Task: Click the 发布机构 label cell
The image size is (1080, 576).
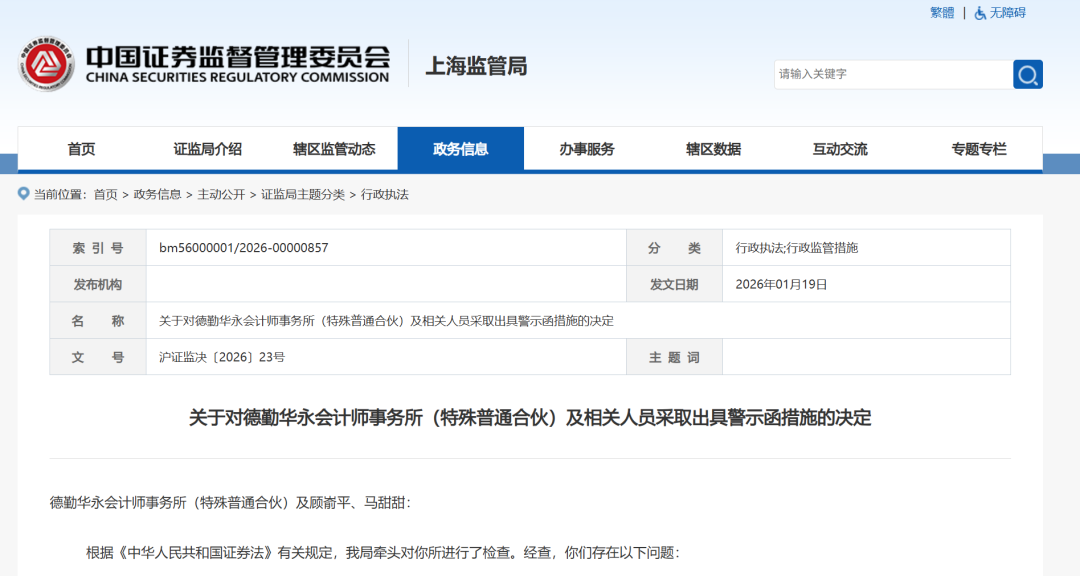Action: tap(98, 284)
